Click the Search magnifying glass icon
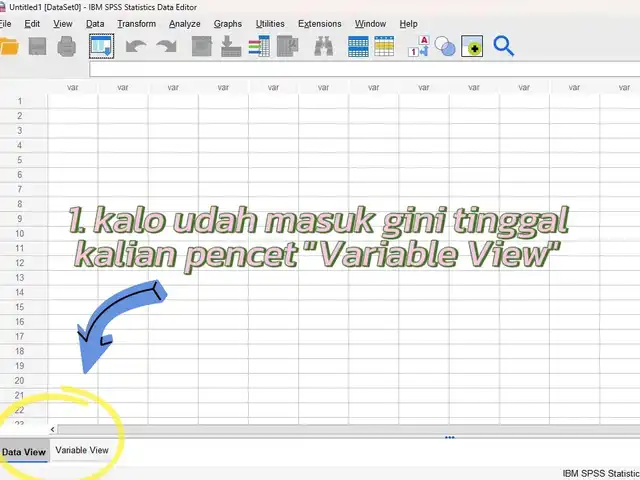The height and width of the screenshot is (480, 640). pos(504,46)
